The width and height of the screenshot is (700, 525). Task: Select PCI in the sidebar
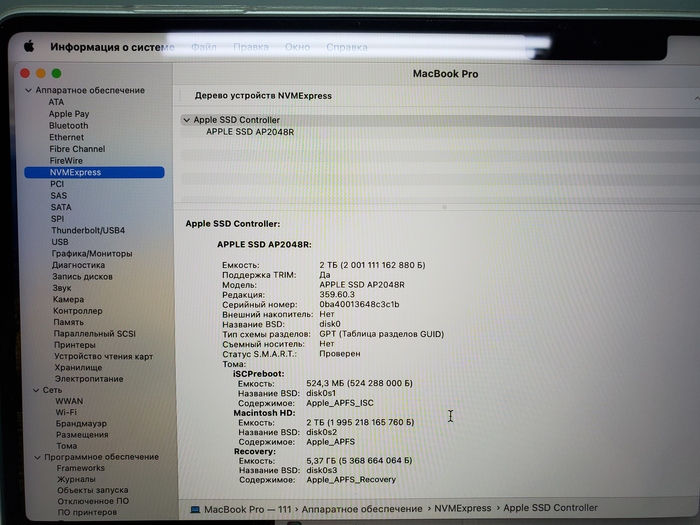[57, 184]
